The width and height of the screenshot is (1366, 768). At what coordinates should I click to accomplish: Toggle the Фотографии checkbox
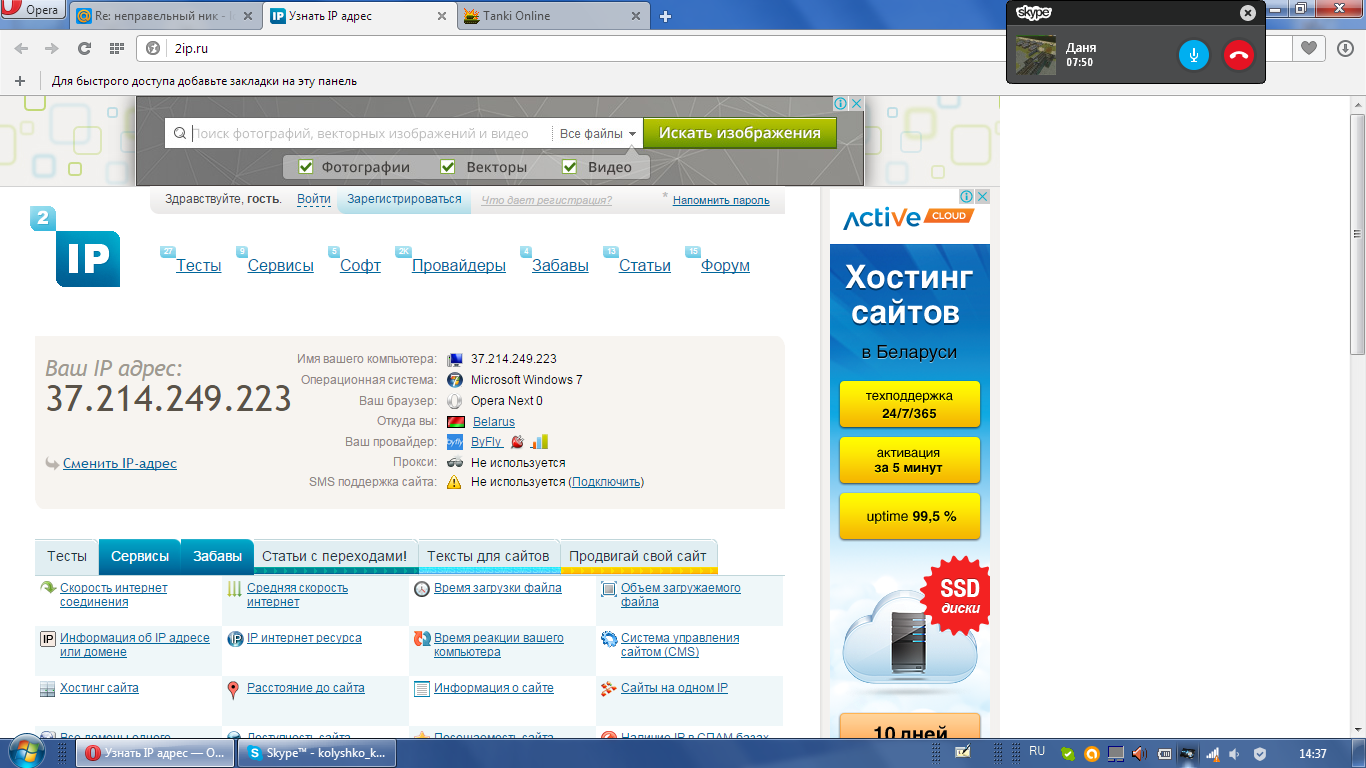[x=306, y=167]
